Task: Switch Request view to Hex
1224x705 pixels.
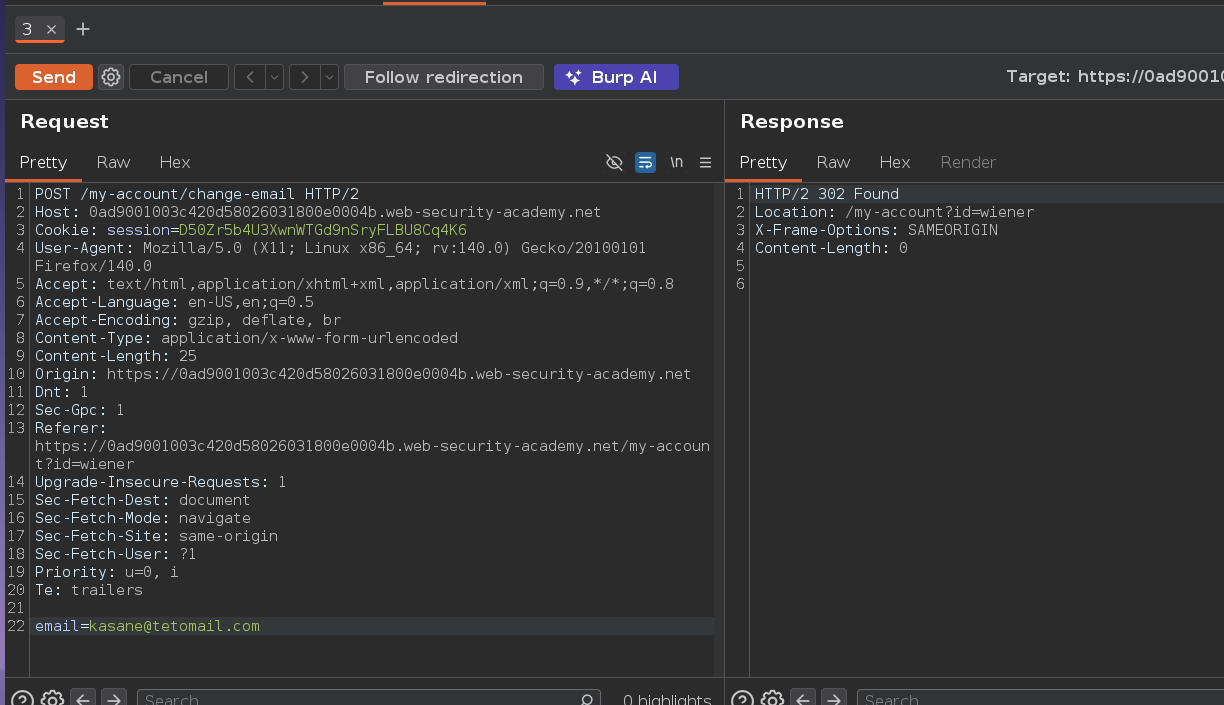Action: click(x=175, y=162)
